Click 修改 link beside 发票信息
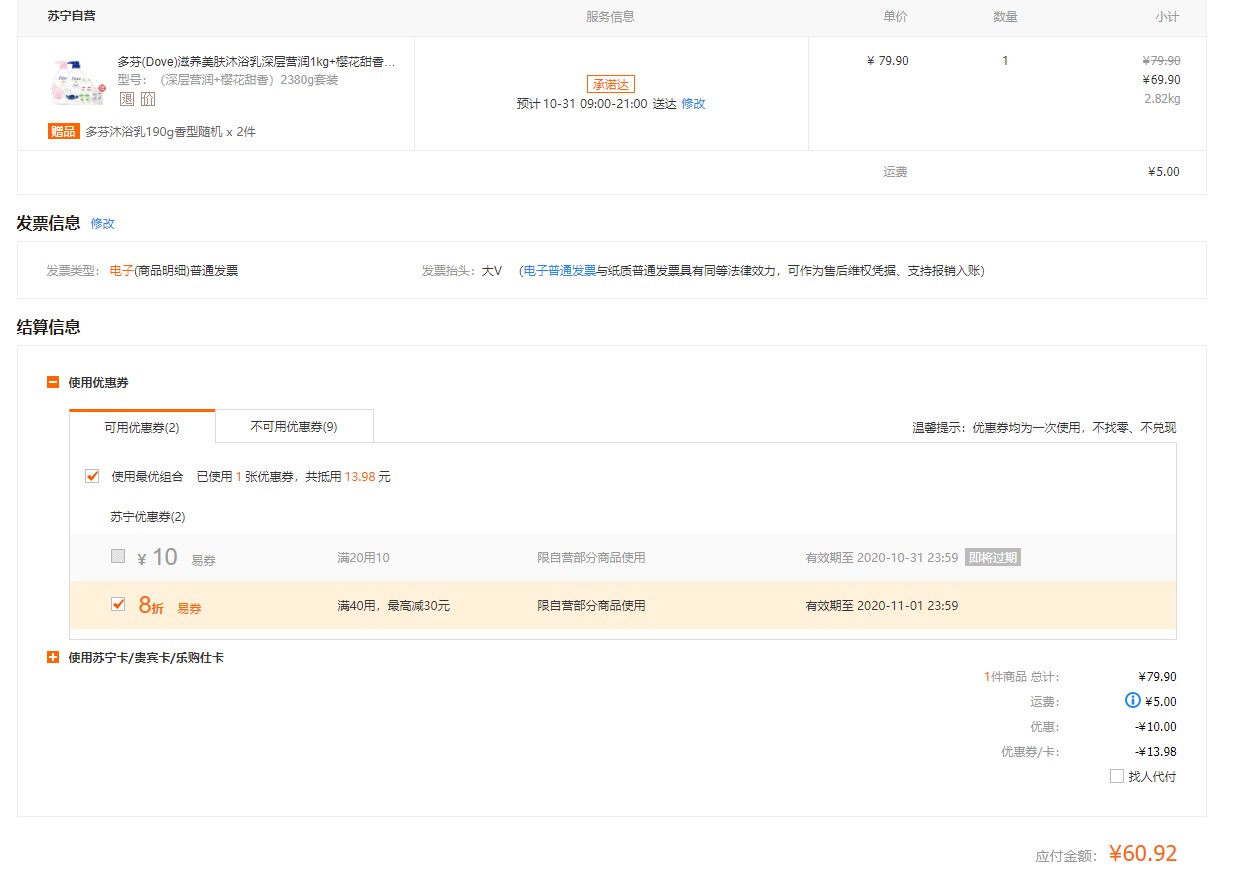Viewport: 1255px width, 875px height. tap(103, 223)
